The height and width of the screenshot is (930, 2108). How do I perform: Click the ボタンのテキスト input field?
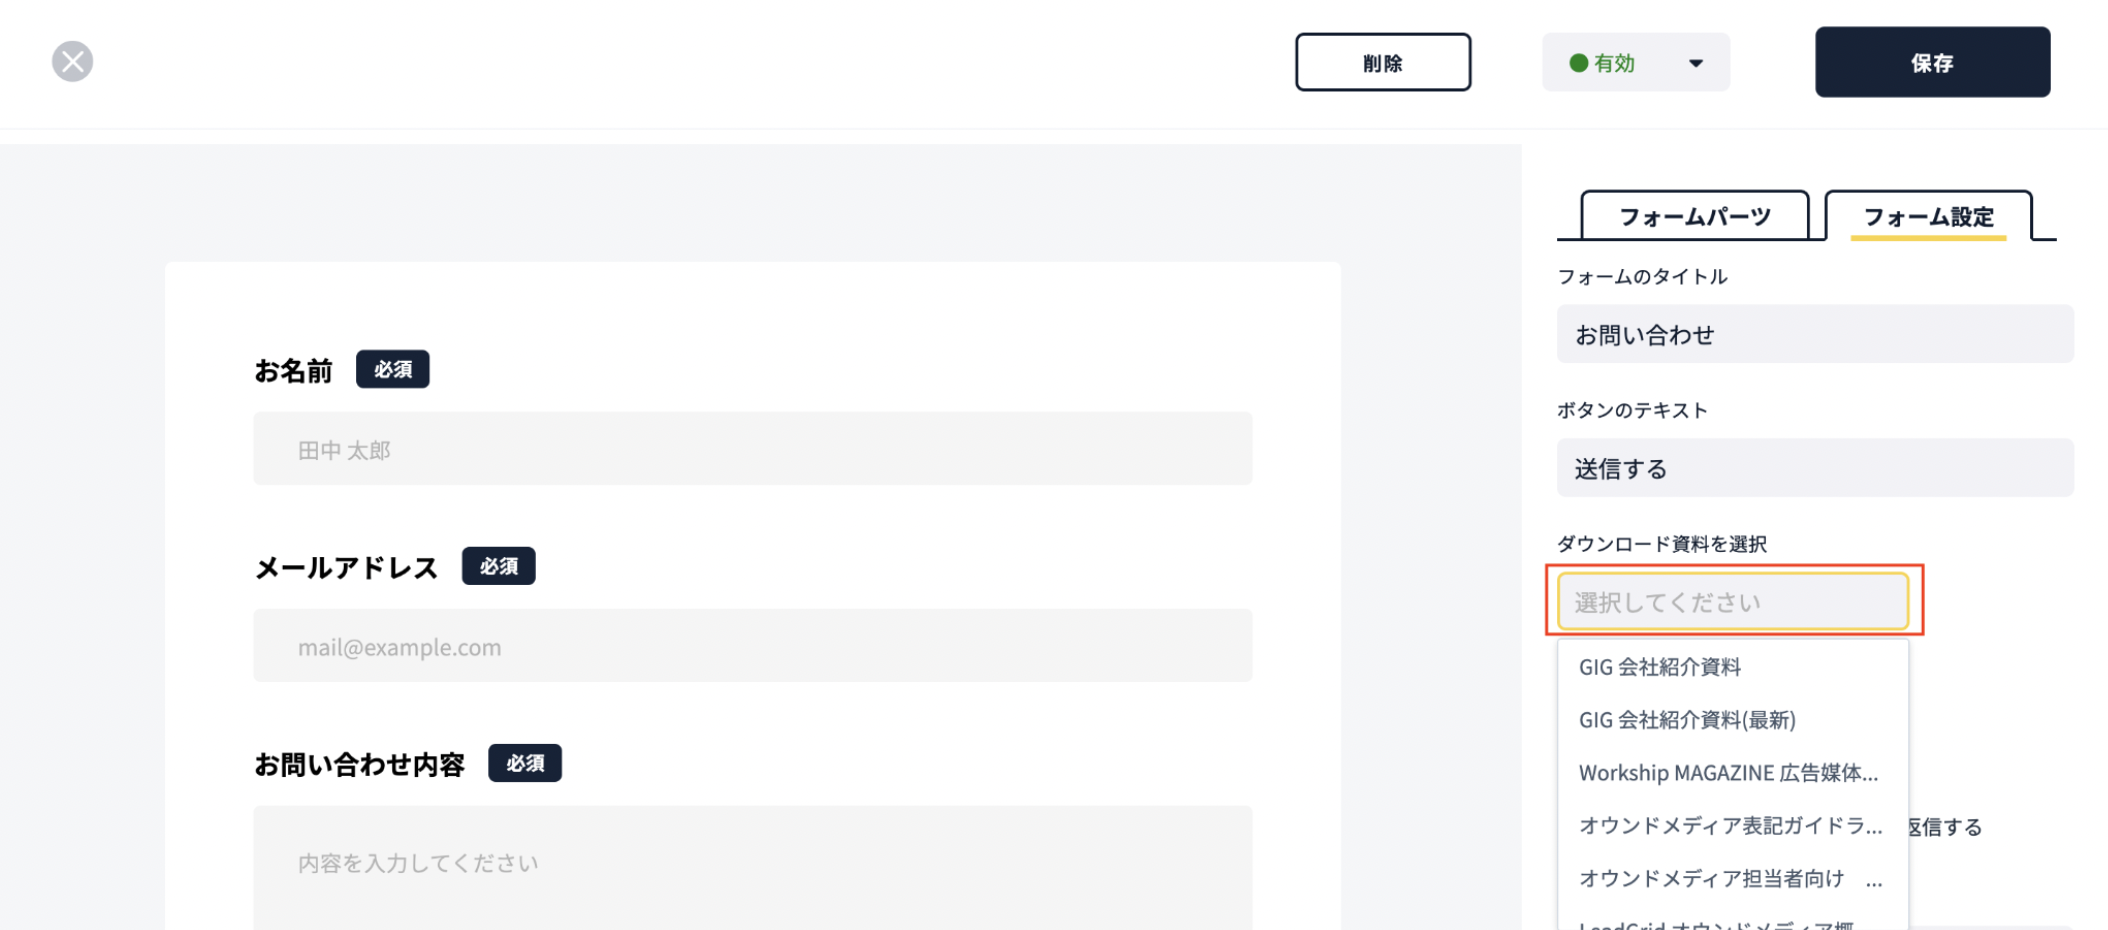point(1814,468)
